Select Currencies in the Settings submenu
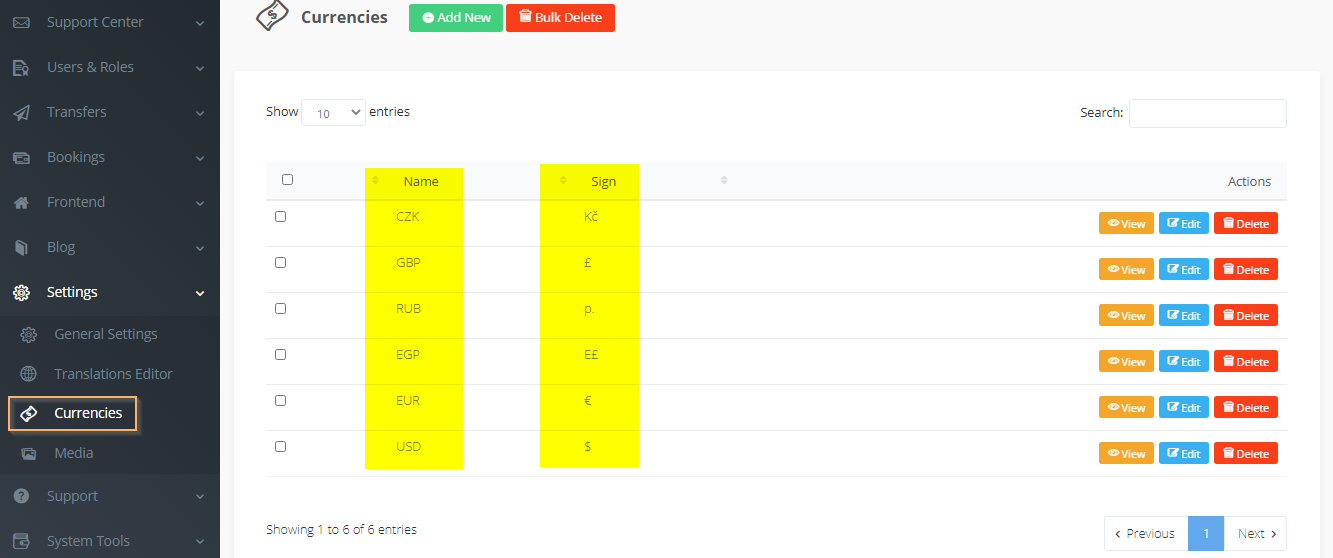 (x=87, y=413)
